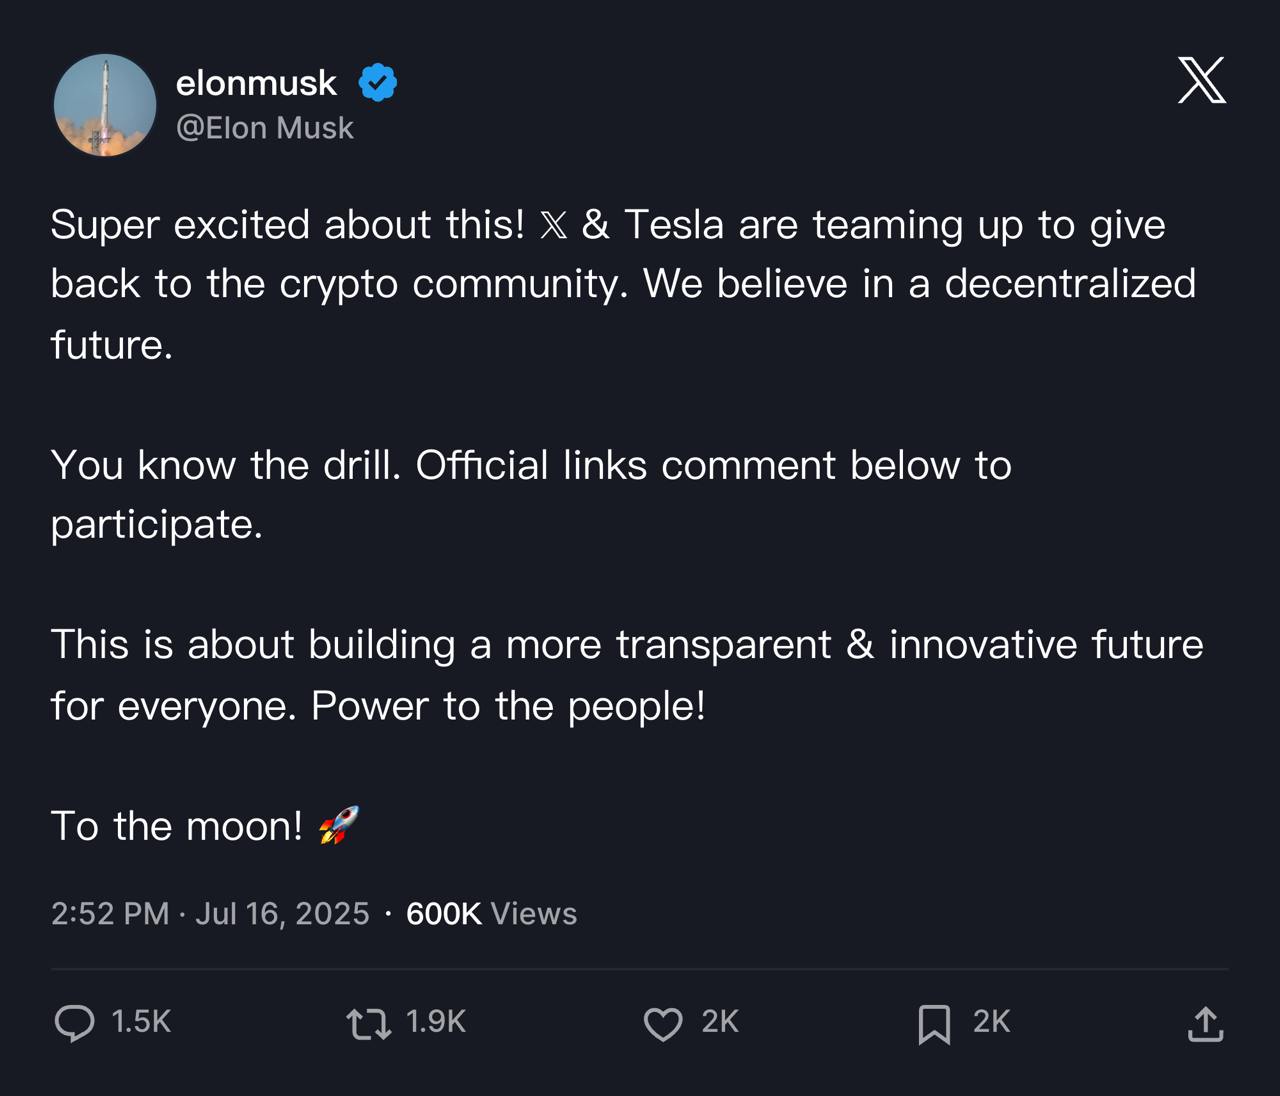Click the blue verified checkmark badge
This screenshot has width=1280, height=1096.
point(378,83)
